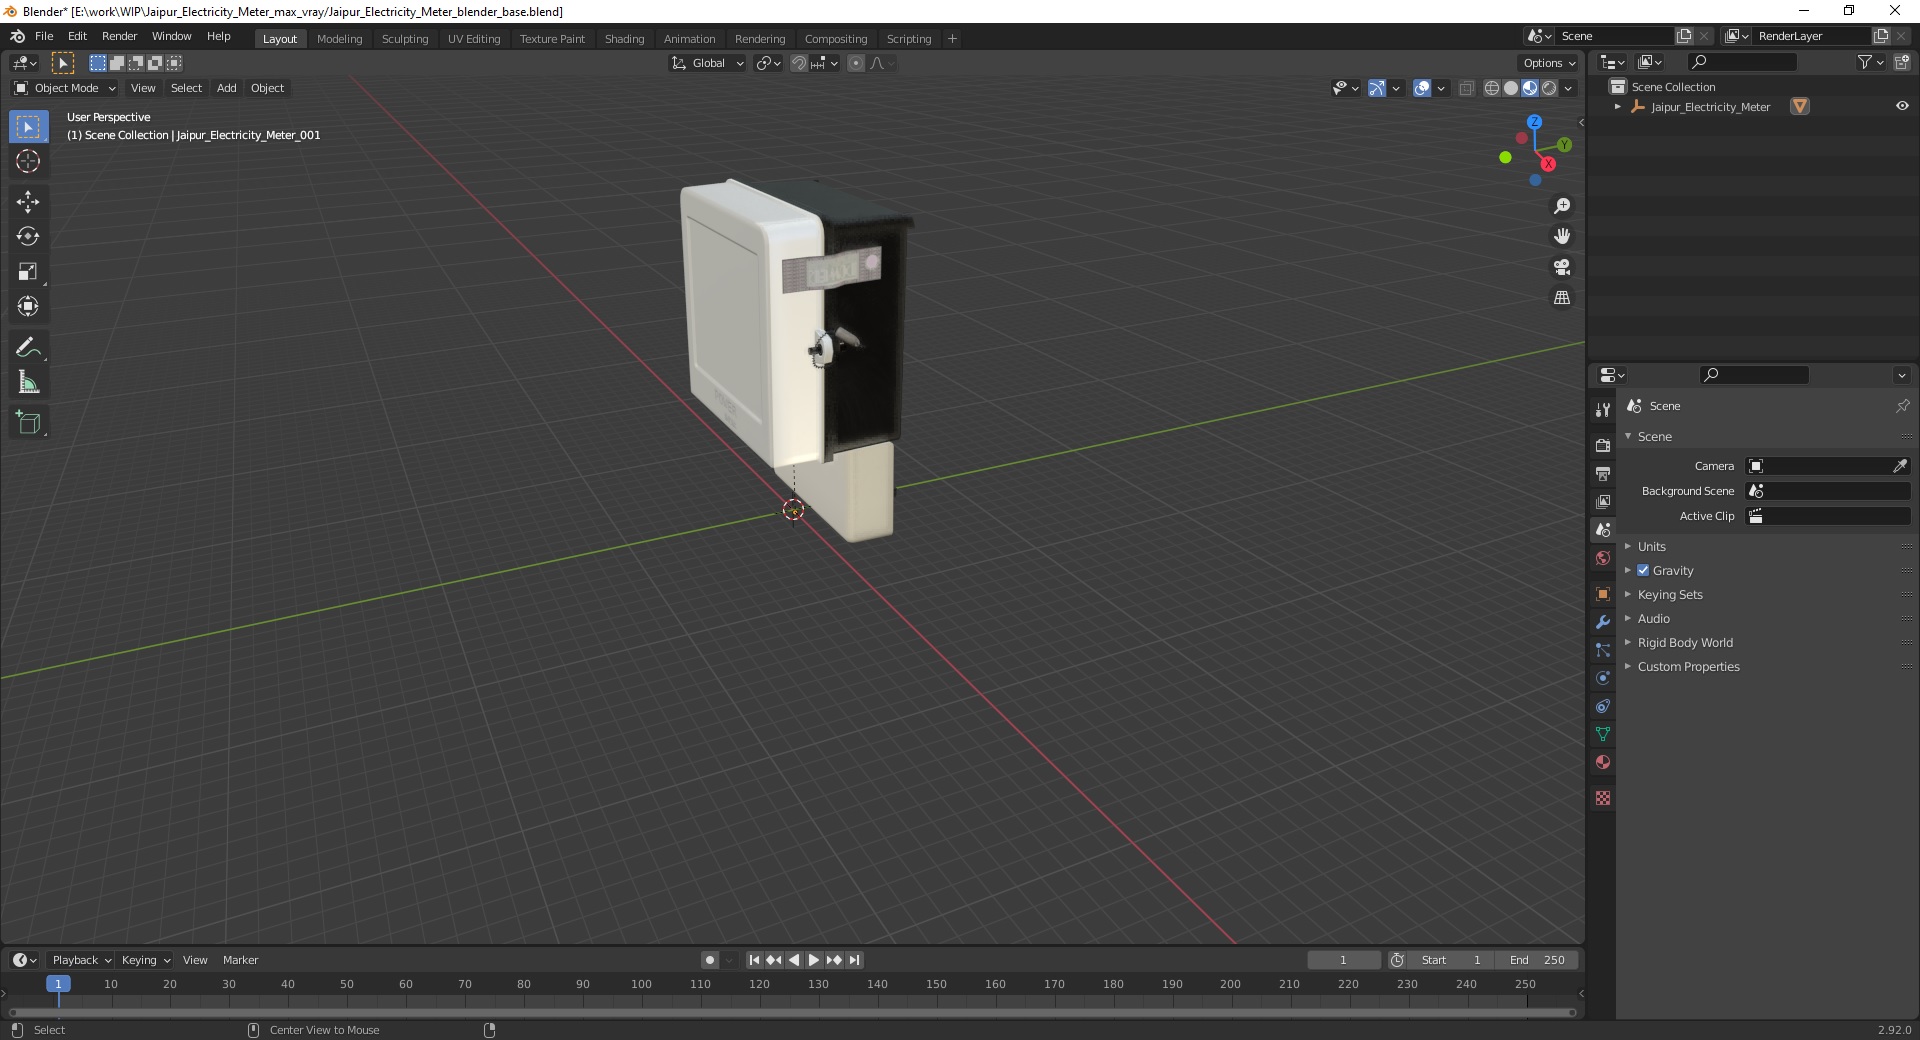Open the outliner filter dropdown
The width and height of the screenshot is (1920, 1040).
1870,62
